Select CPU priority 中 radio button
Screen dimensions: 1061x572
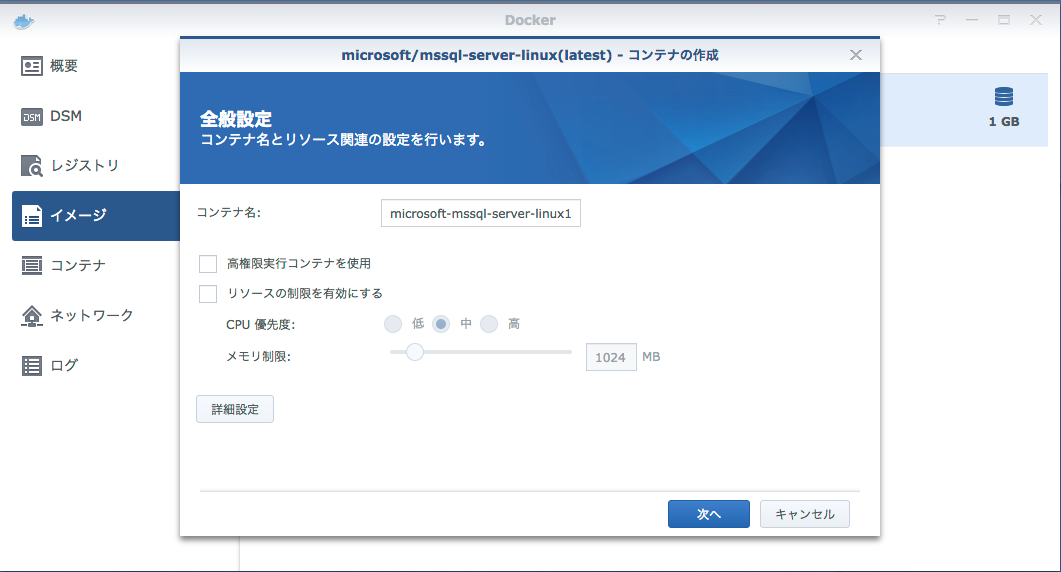click(x=441, y=324)
